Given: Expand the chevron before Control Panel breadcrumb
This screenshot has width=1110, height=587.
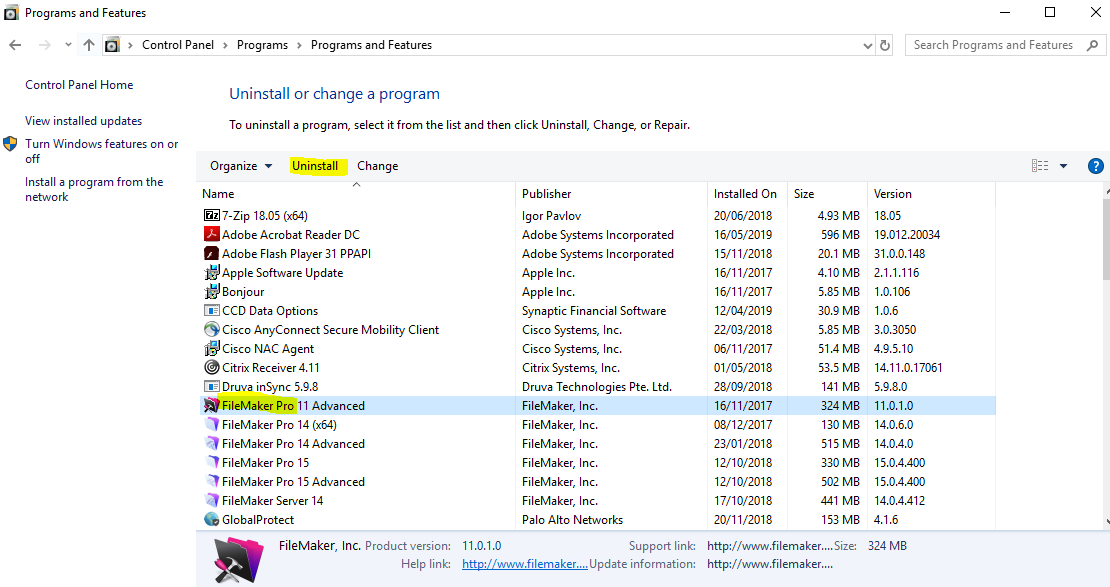Looking at the screenshot, I should tap(130, 45).
